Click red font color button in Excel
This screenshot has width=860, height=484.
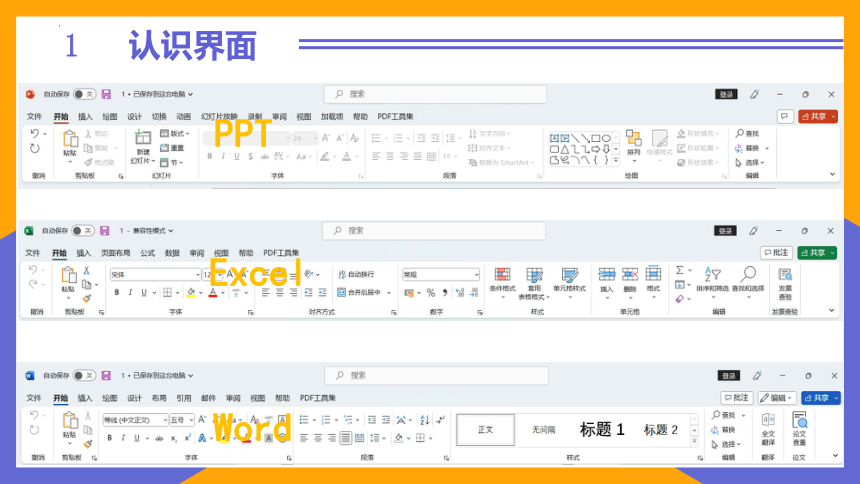(x=213, y=292)
